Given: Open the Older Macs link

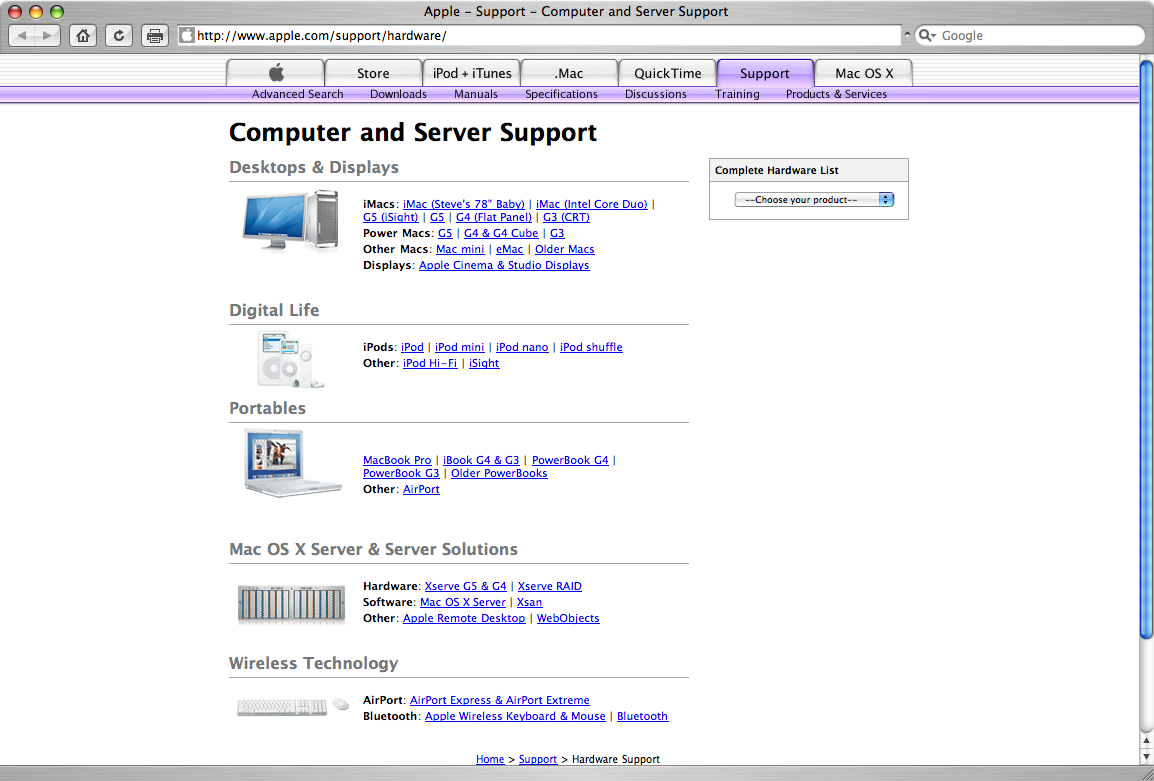Looking at the screenshot, I should (x=564, y=250).
